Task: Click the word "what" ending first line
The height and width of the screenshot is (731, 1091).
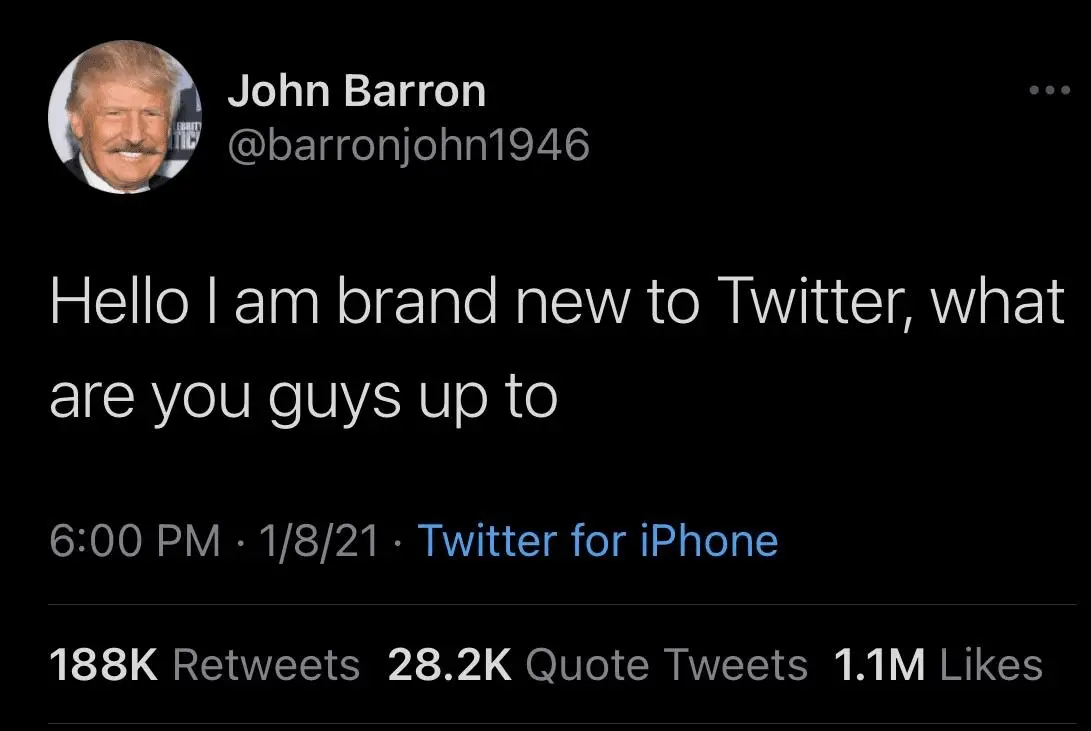Action: (996, 302)
